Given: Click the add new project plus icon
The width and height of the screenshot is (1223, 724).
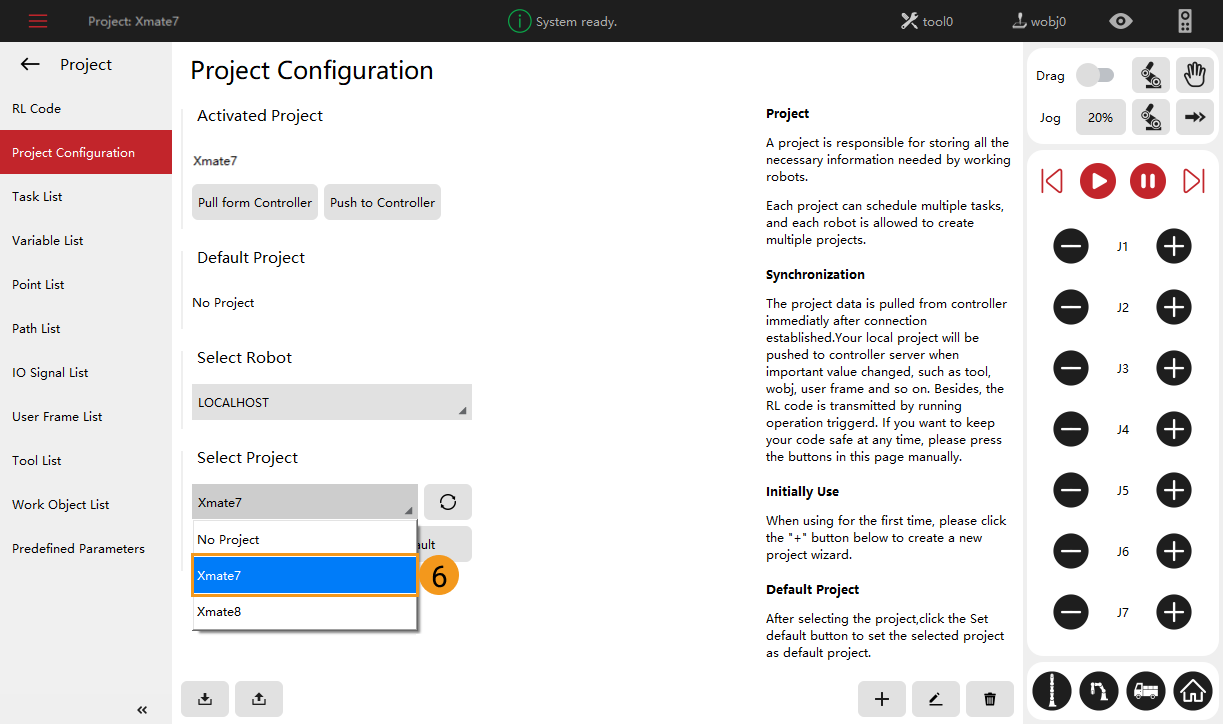Looking at the screenshot, I should 881,699.
